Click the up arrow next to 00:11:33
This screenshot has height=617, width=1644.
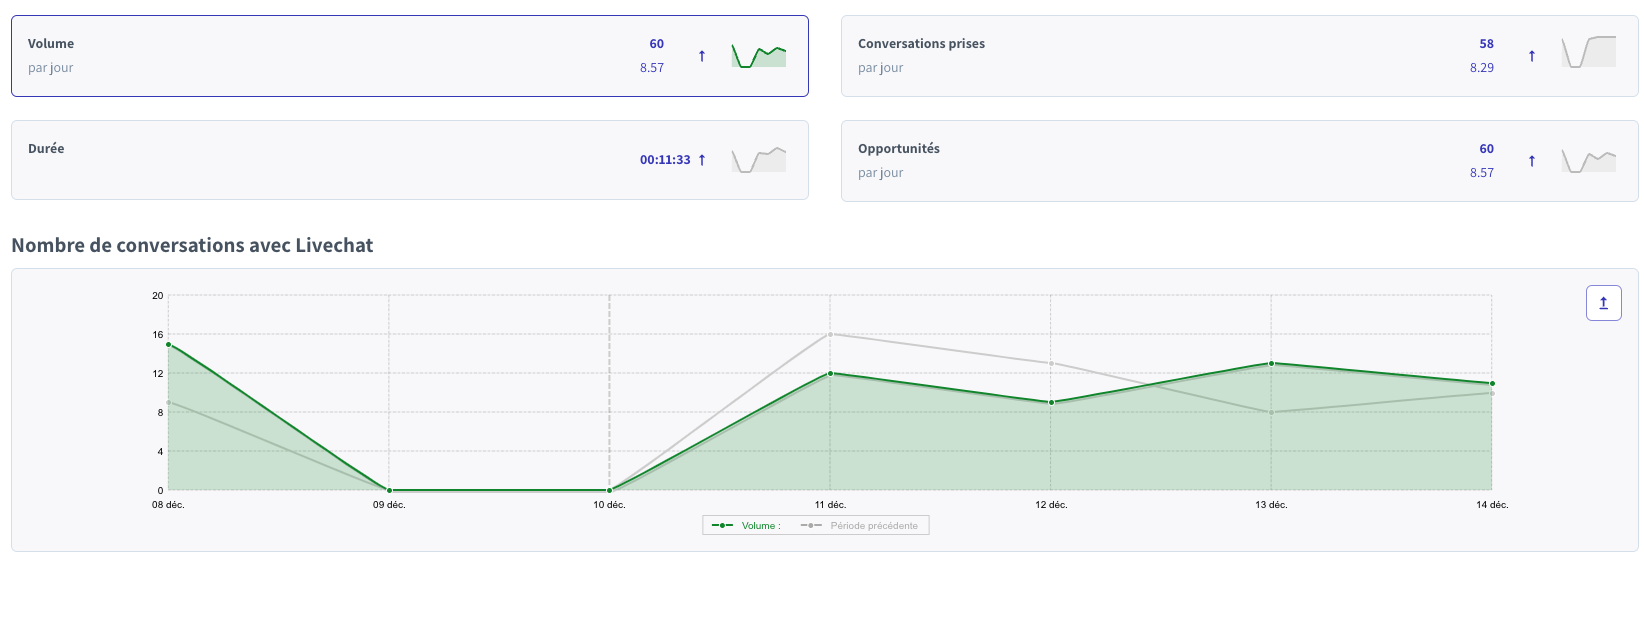pyautogui.click(x=702, y=160)
